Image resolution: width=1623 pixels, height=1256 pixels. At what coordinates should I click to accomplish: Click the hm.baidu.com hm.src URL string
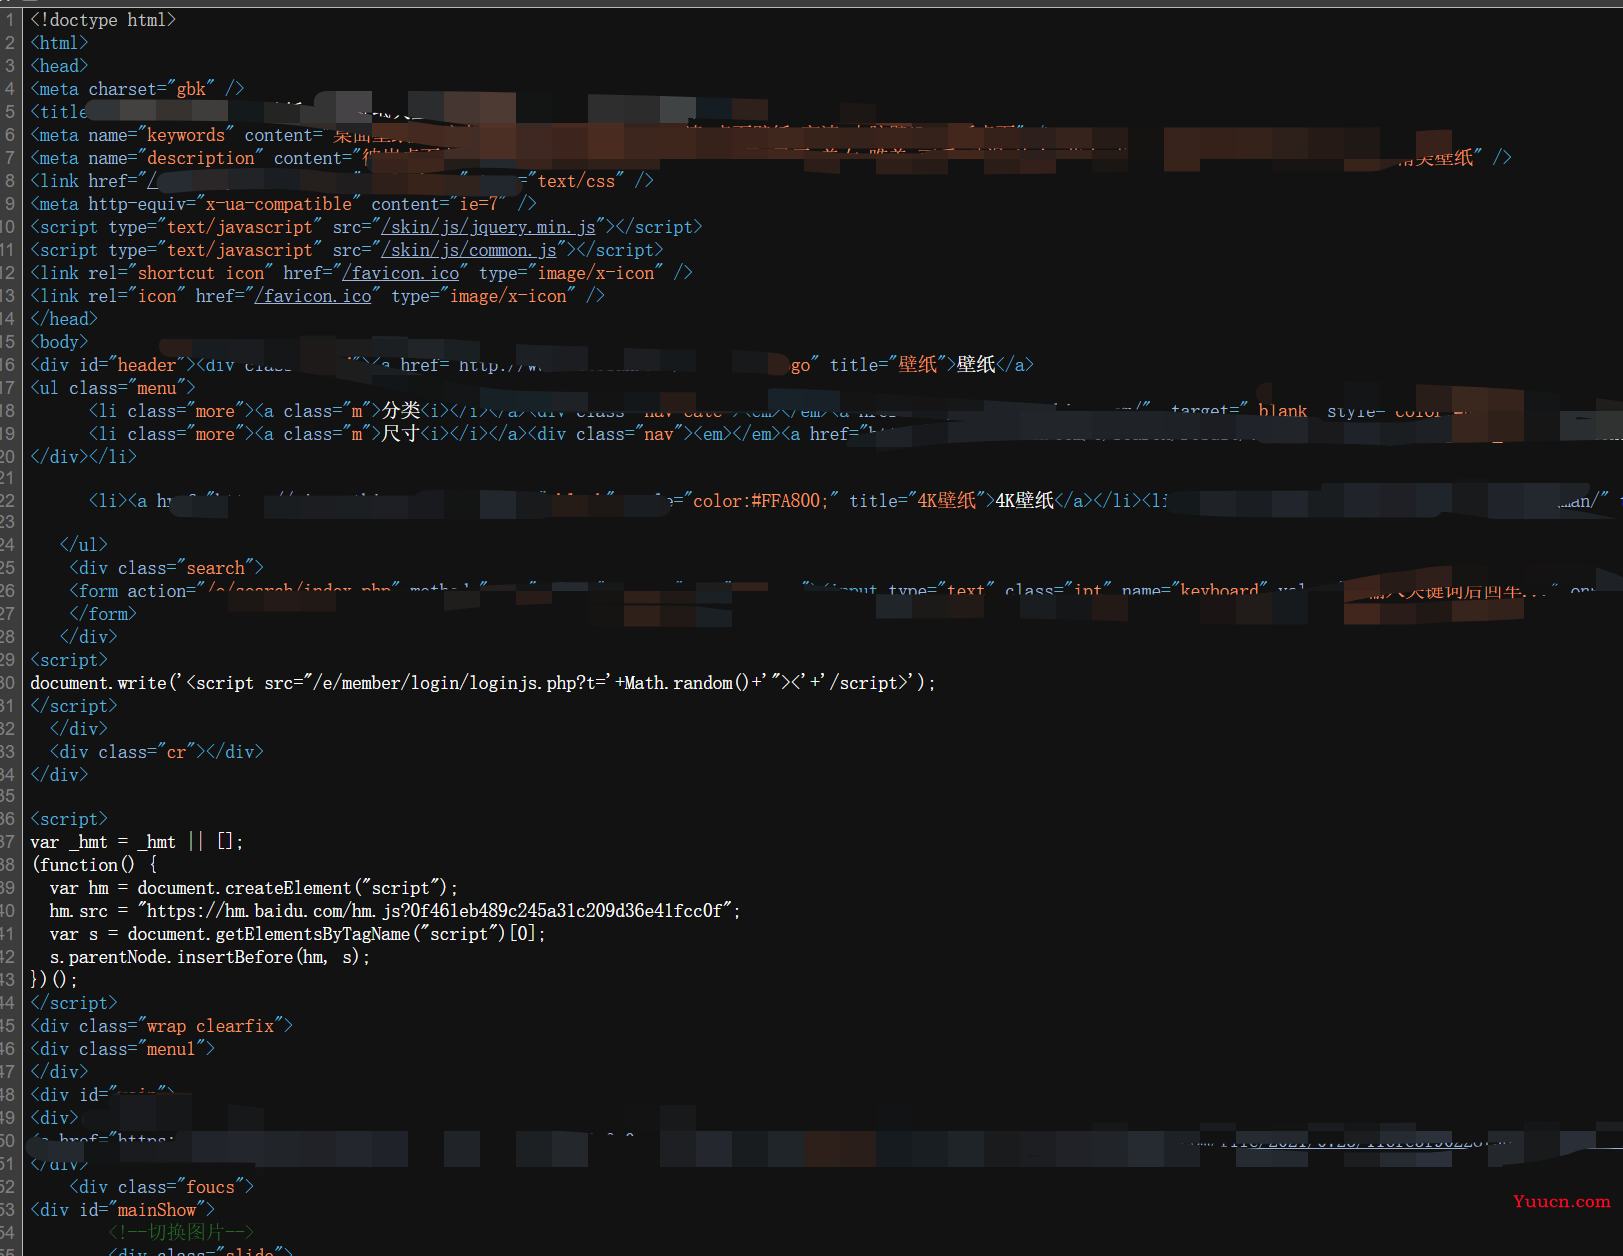[435, 911]
